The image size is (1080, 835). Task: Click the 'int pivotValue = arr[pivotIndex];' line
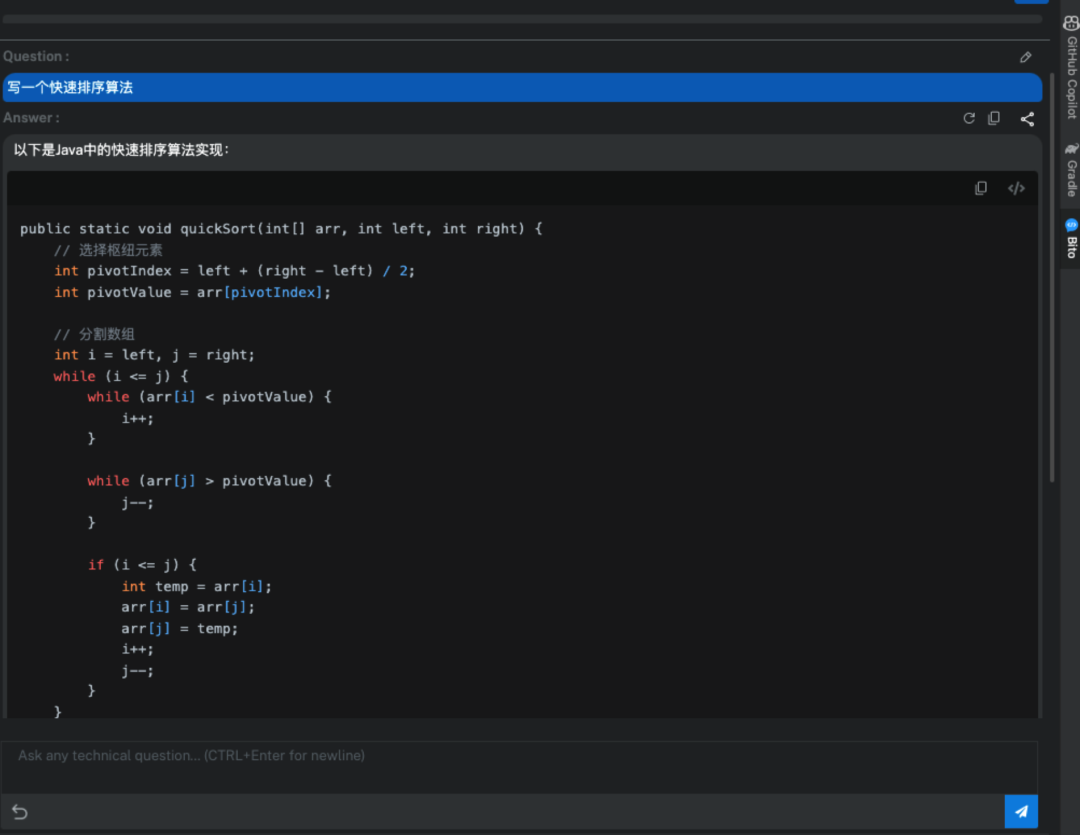192,292
